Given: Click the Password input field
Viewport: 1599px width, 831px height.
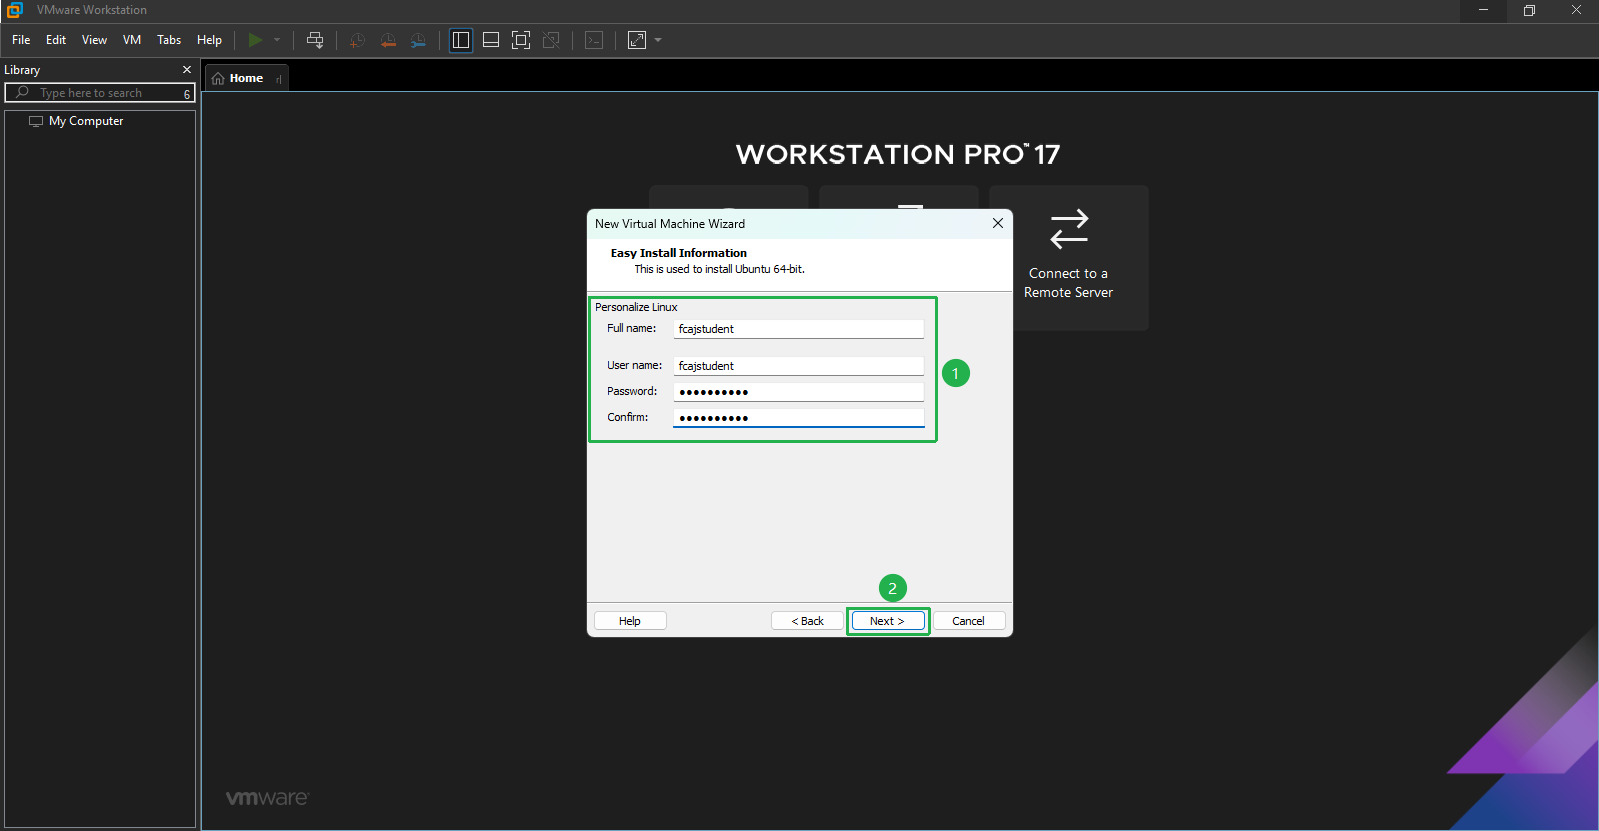Looking at the screenshot, I should click(x=798, y=392).
